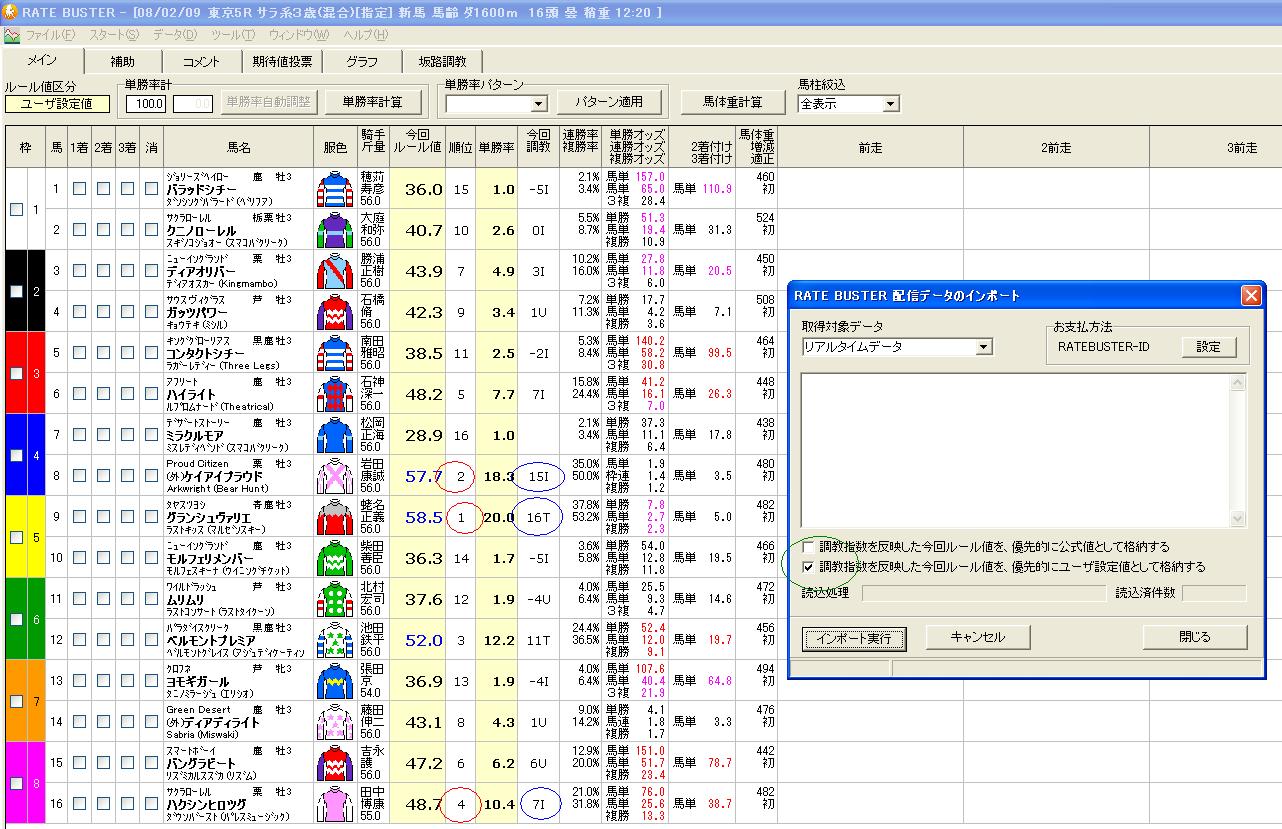Image resolution: width=1282 pixels, height=829 pixels.
Task: Open the 期待値投票 tab
Action: (x=282, y=62)
